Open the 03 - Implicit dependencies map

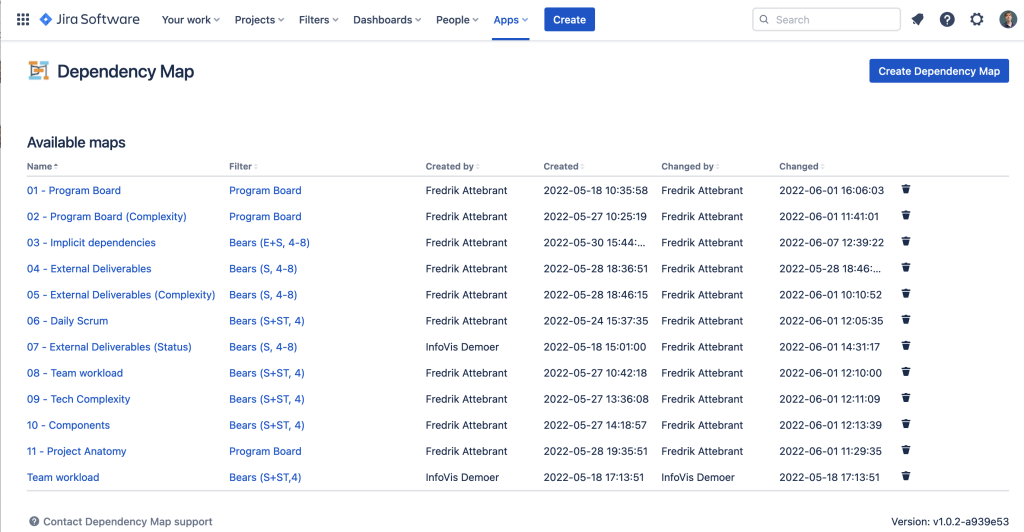pos(91,242)
